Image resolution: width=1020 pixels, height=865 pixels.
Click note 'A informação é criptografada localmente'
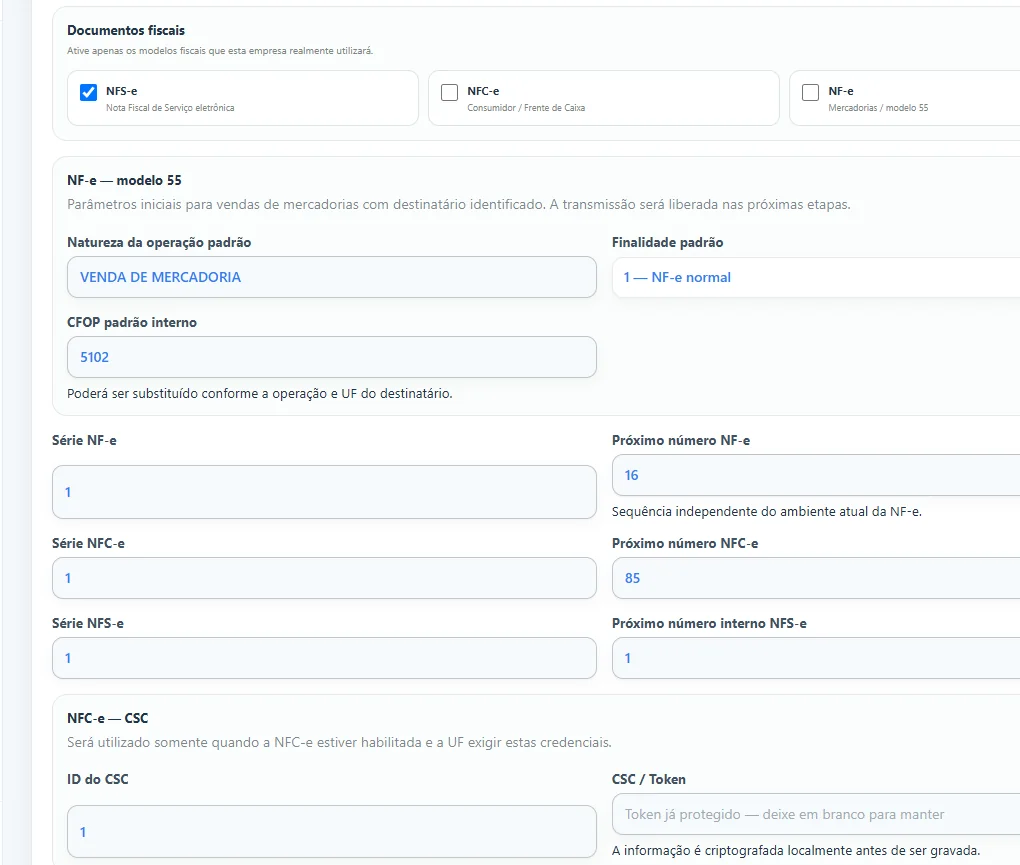796,851
